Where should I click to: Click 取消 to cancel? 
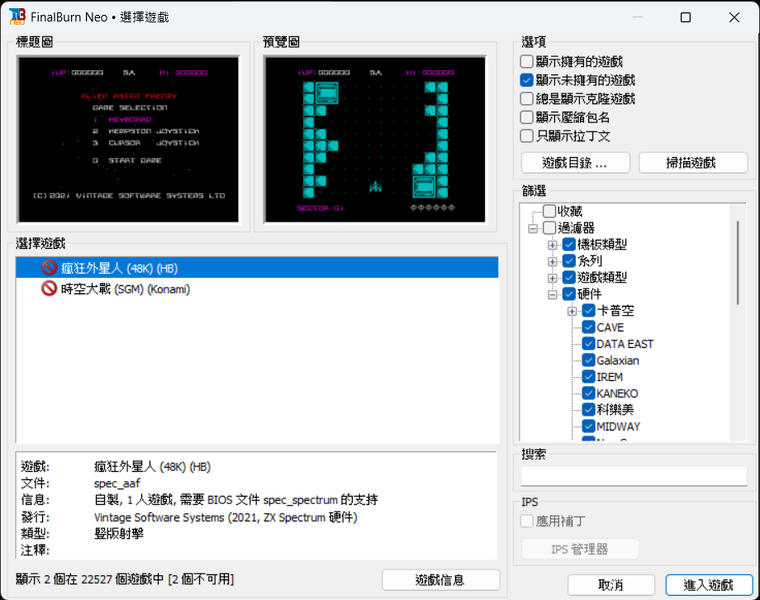point(611,585)
